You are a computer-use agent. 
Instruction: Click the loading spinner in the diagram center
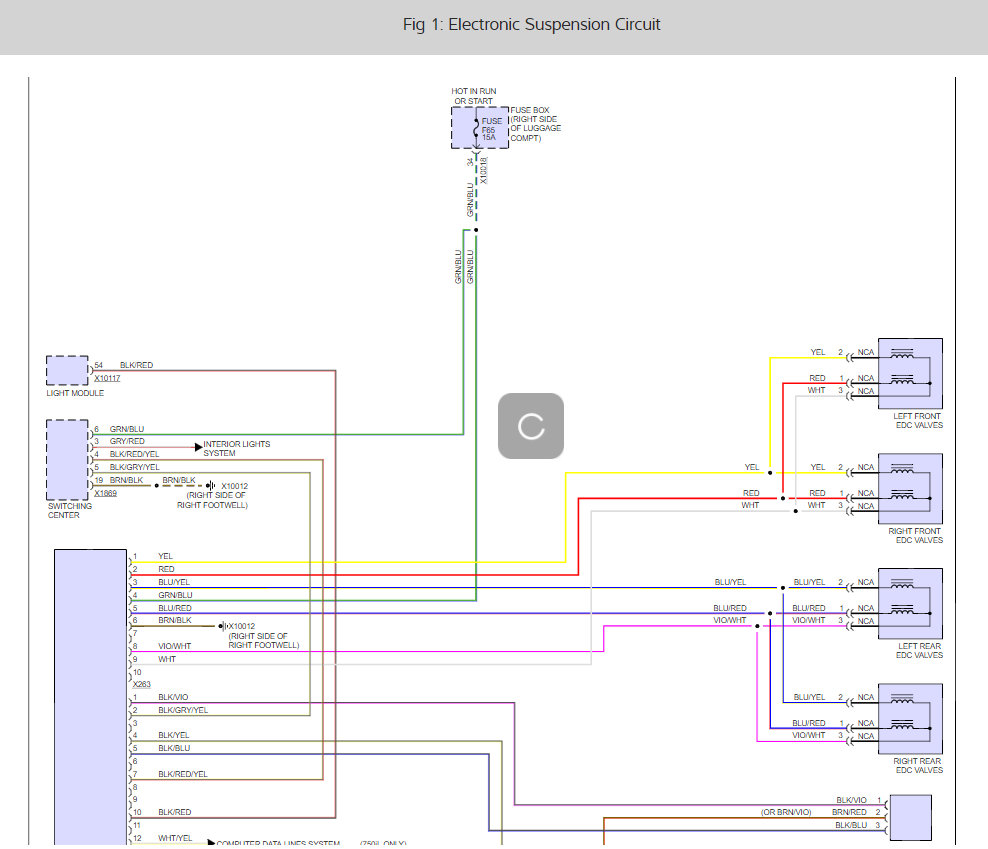coord(531,426)
